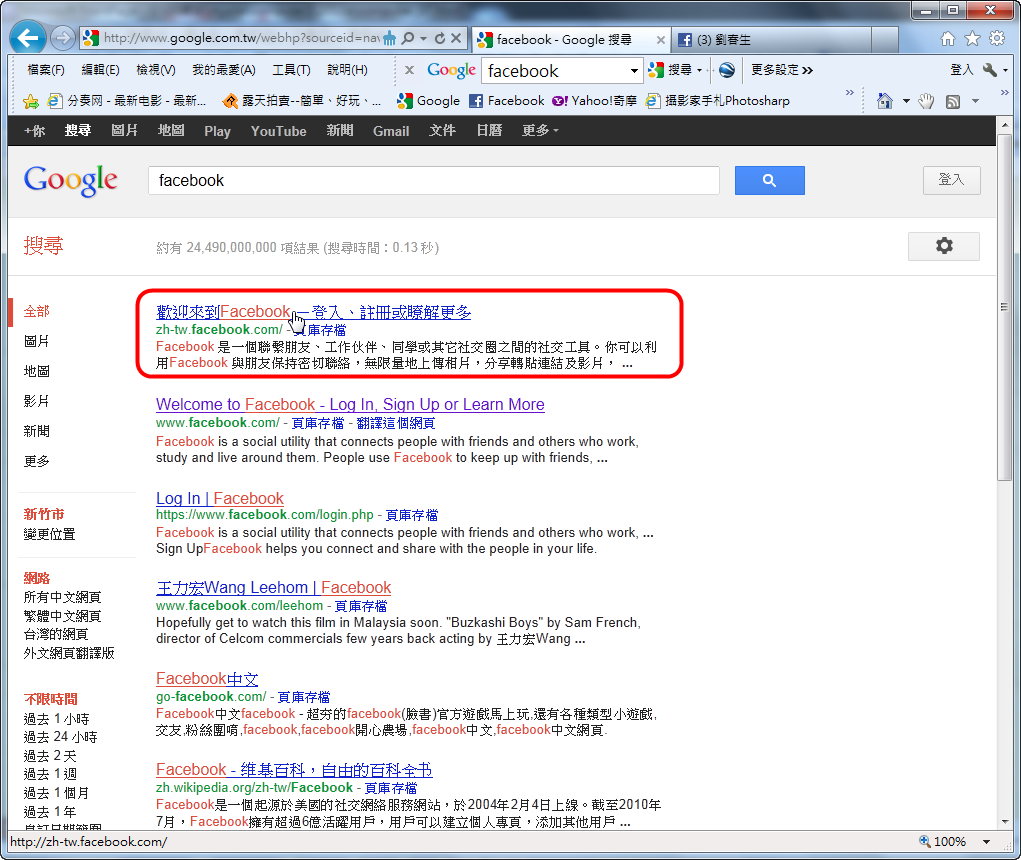Close the facebook - Google 搜尋 tab
1021x860 pixels.
pyautogui.click(x=660, y=40)
